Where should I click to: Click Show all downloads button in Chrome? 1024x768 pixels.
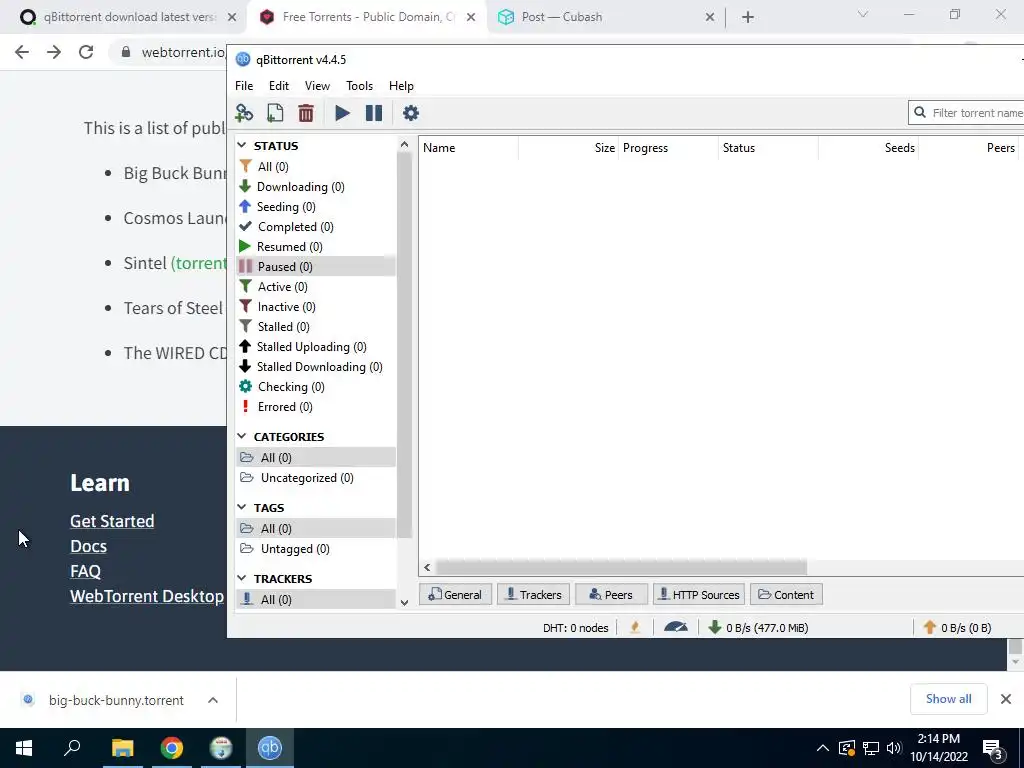tap(948, 699)
